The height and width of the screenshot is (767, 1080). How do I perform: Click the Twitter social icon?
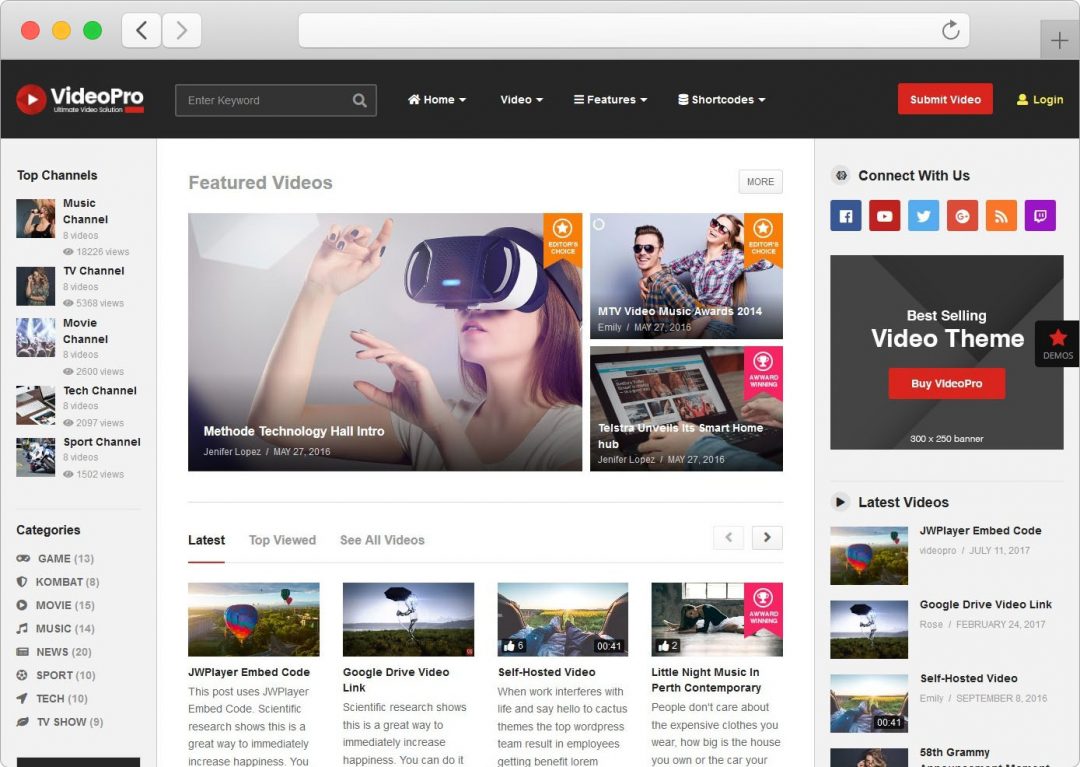[x=923, y=215]
